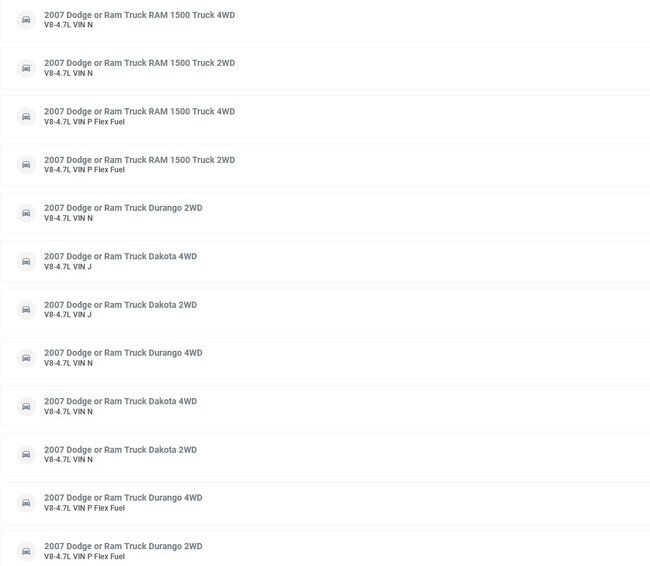Click car icon for Durango 4WD VIN N
Screen dimensions: 650x566
(x=26, y=358)
